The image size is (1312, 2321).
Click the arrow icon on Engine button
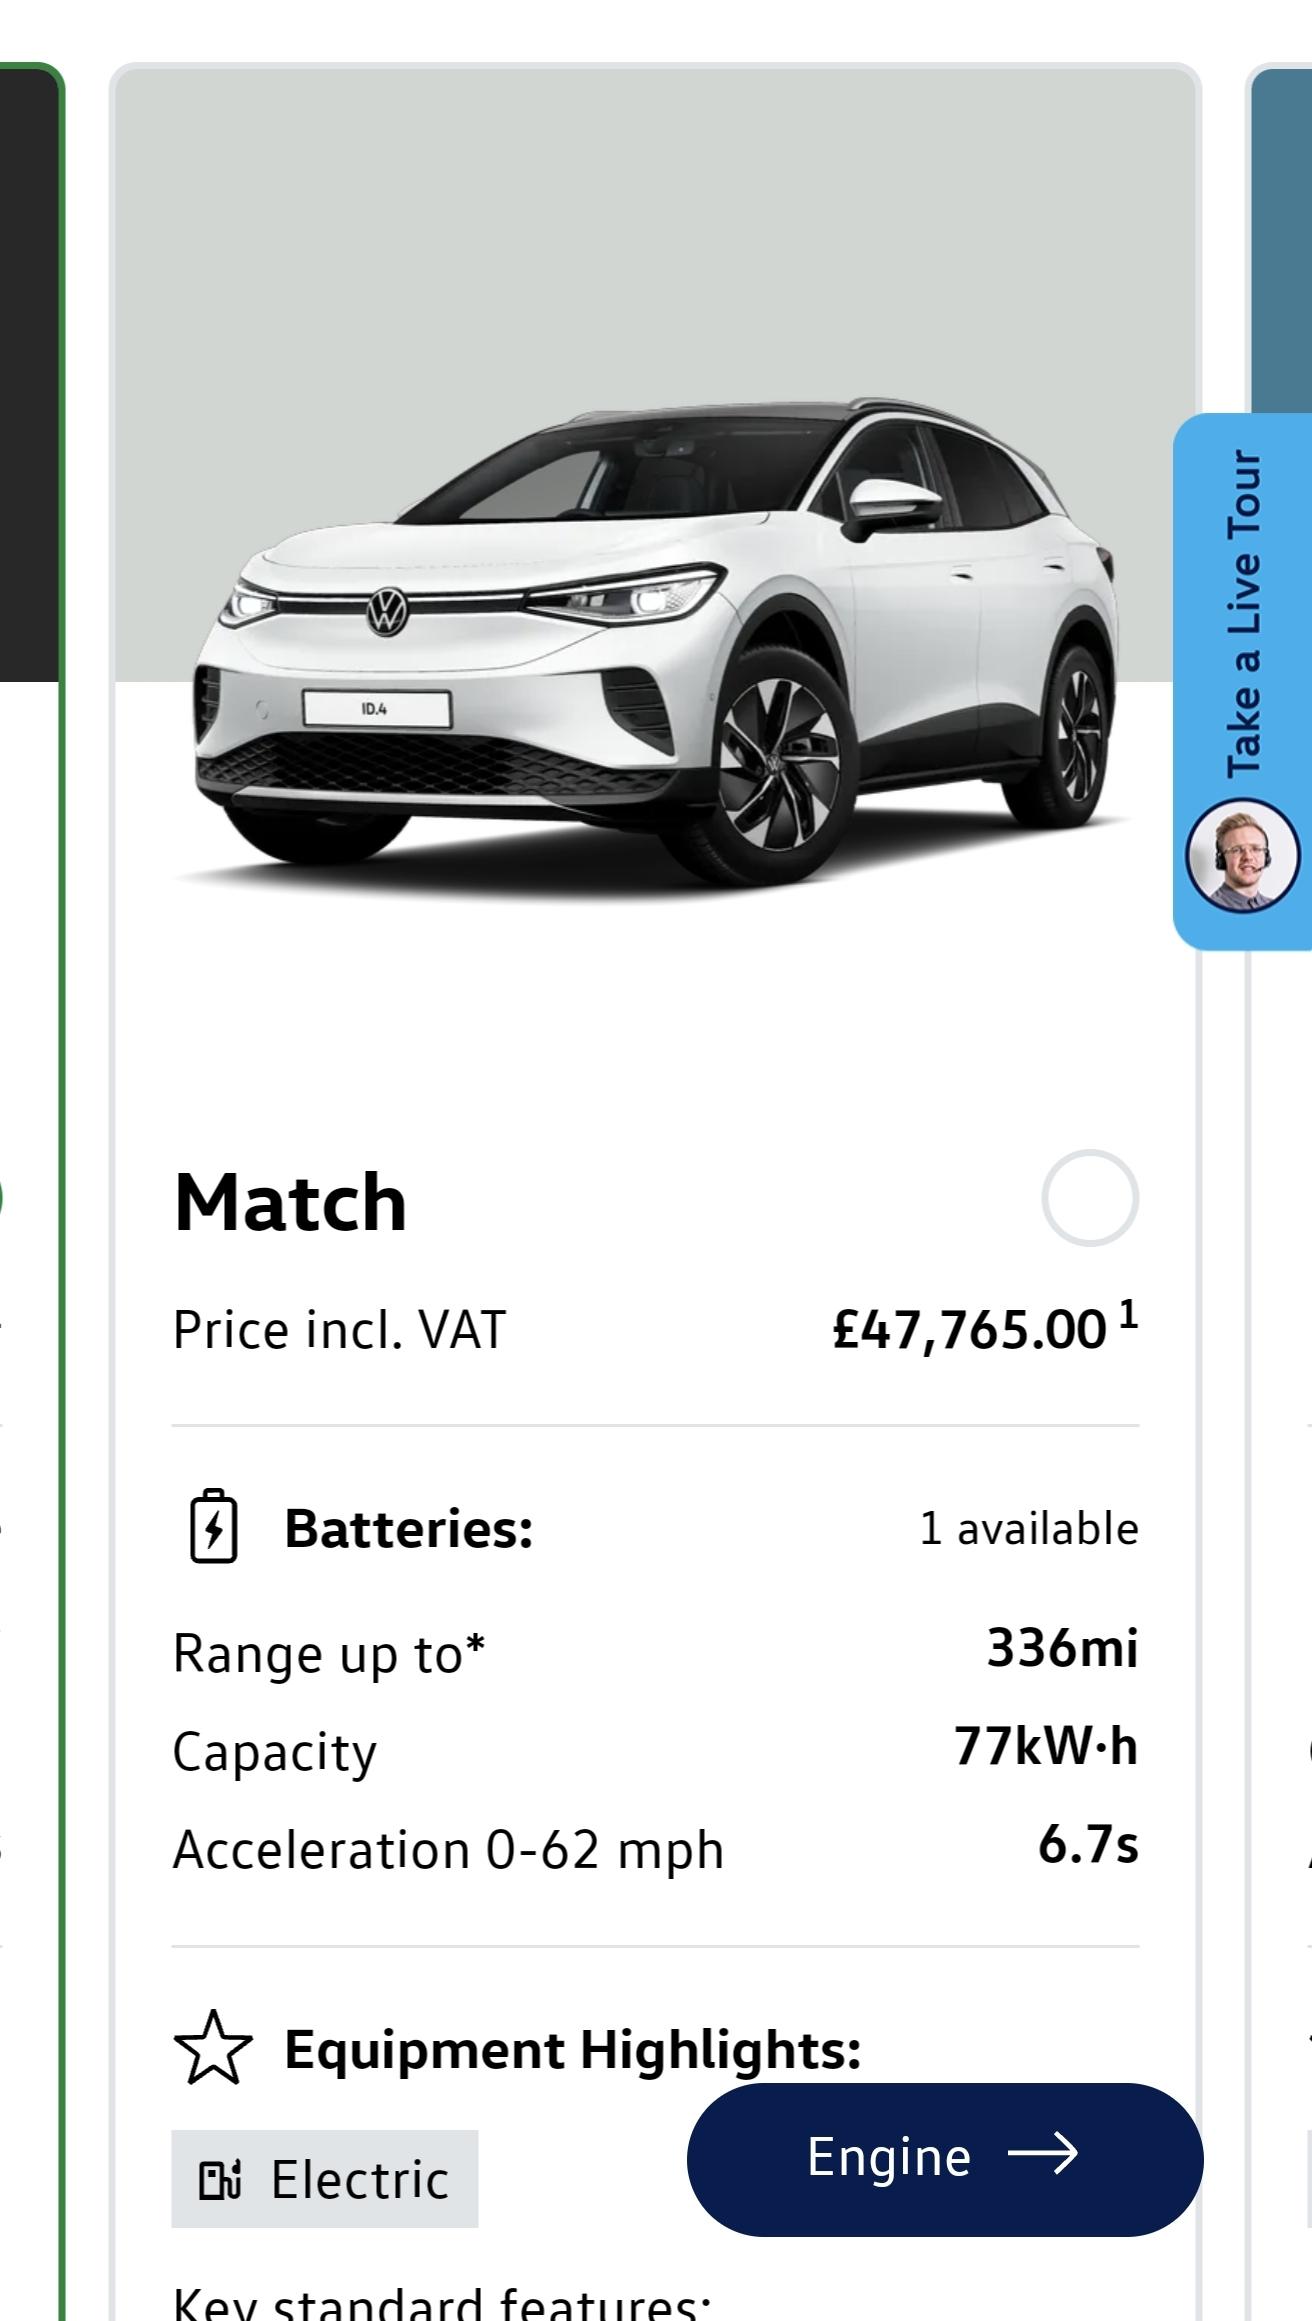click(x=1043, y=2154)
